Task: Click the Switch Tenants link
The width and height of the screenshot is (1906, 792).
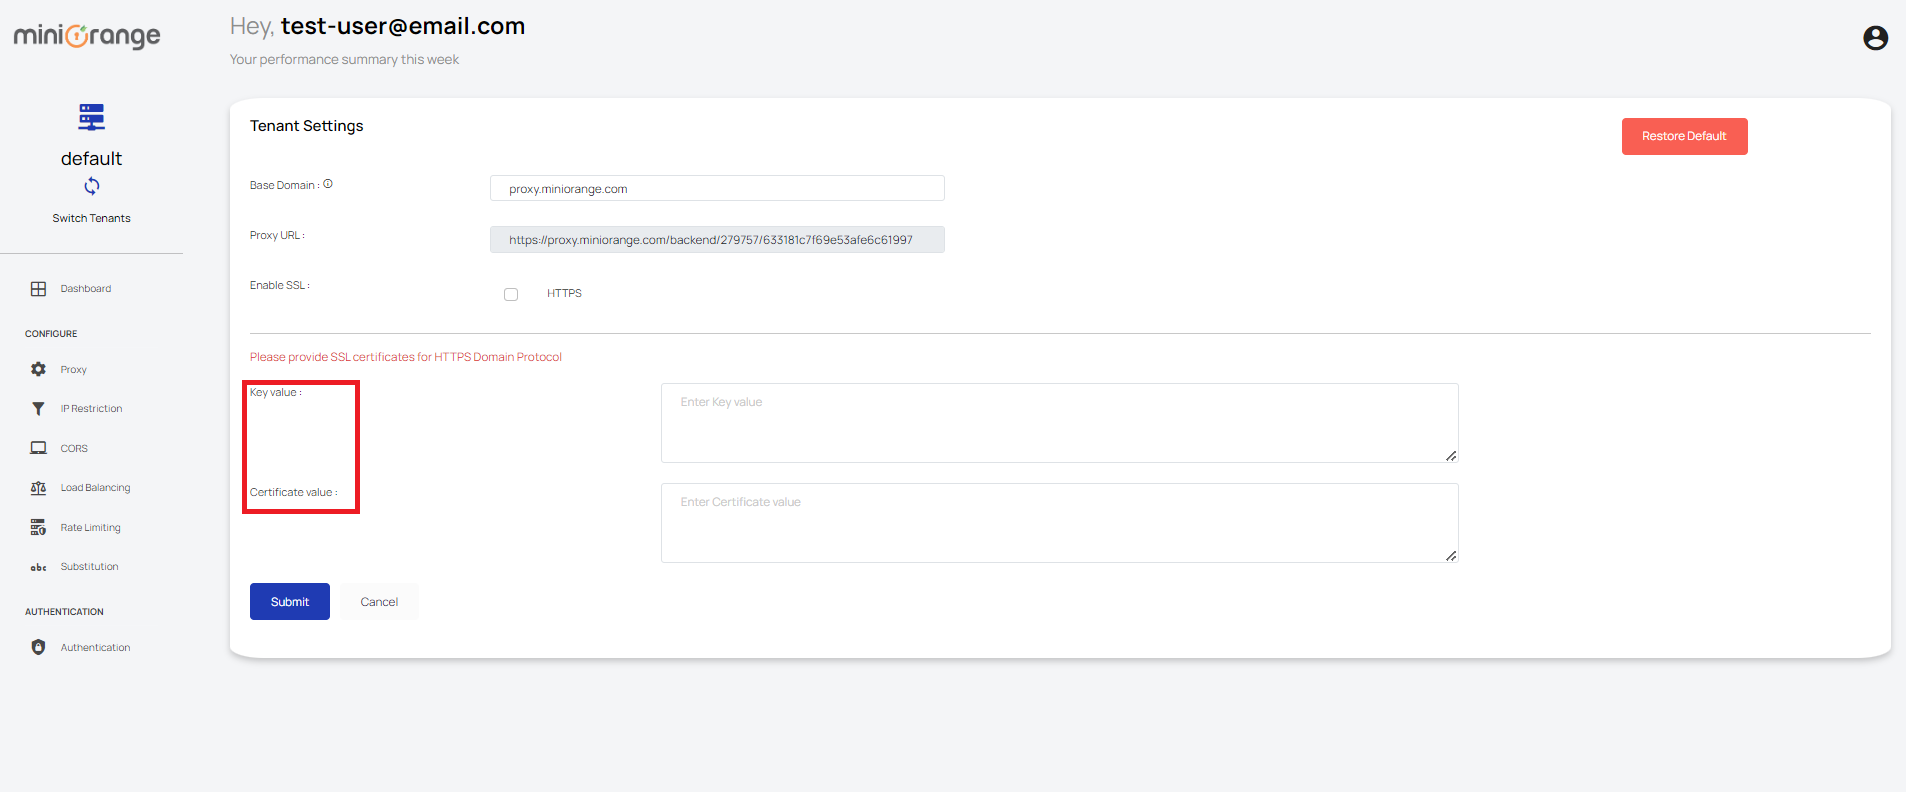Action: coord(91,218)
